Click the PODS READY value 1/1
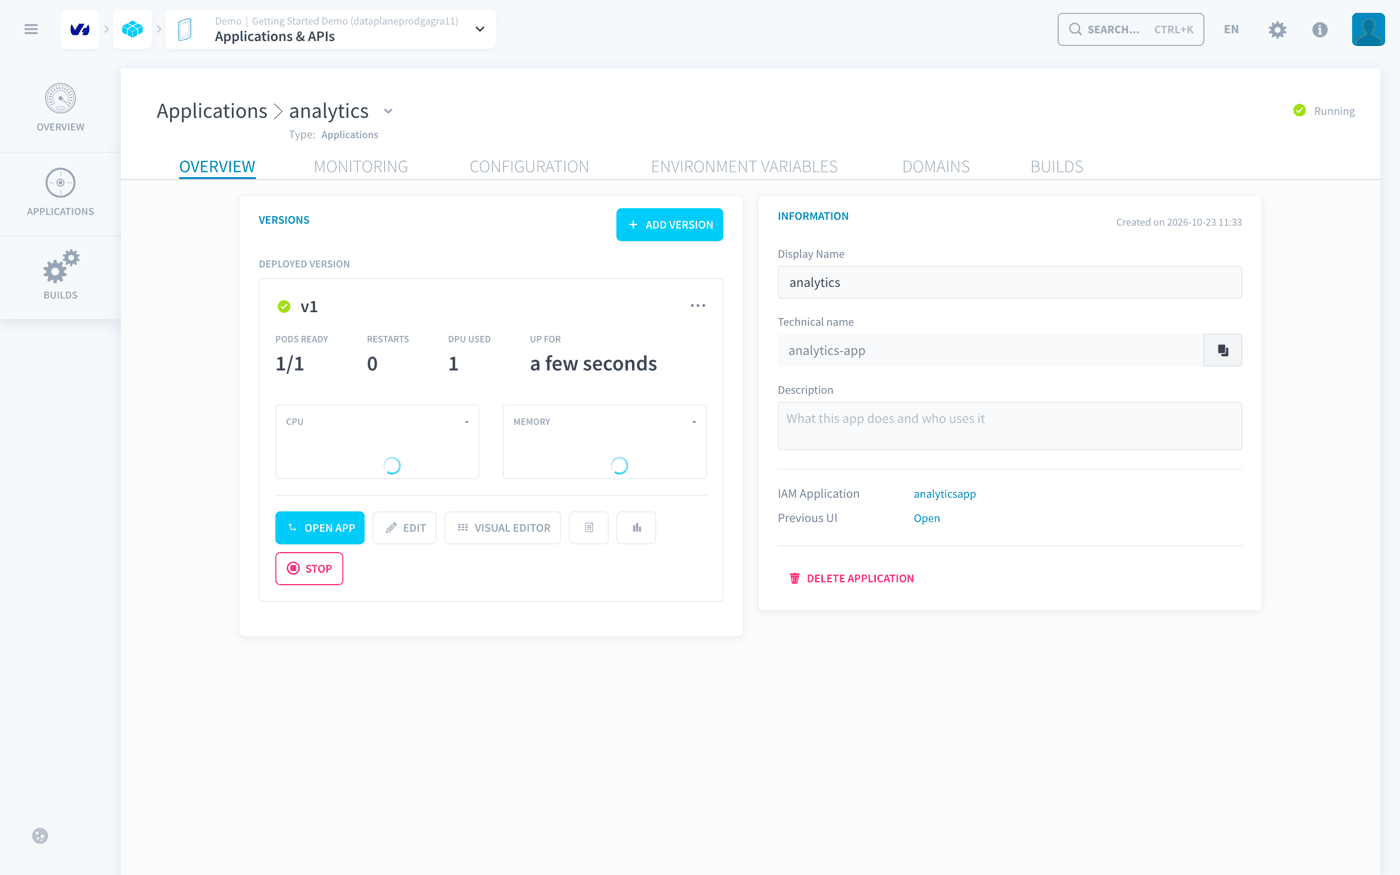This screenshot has width=1400, height=875. coord(290,364)
